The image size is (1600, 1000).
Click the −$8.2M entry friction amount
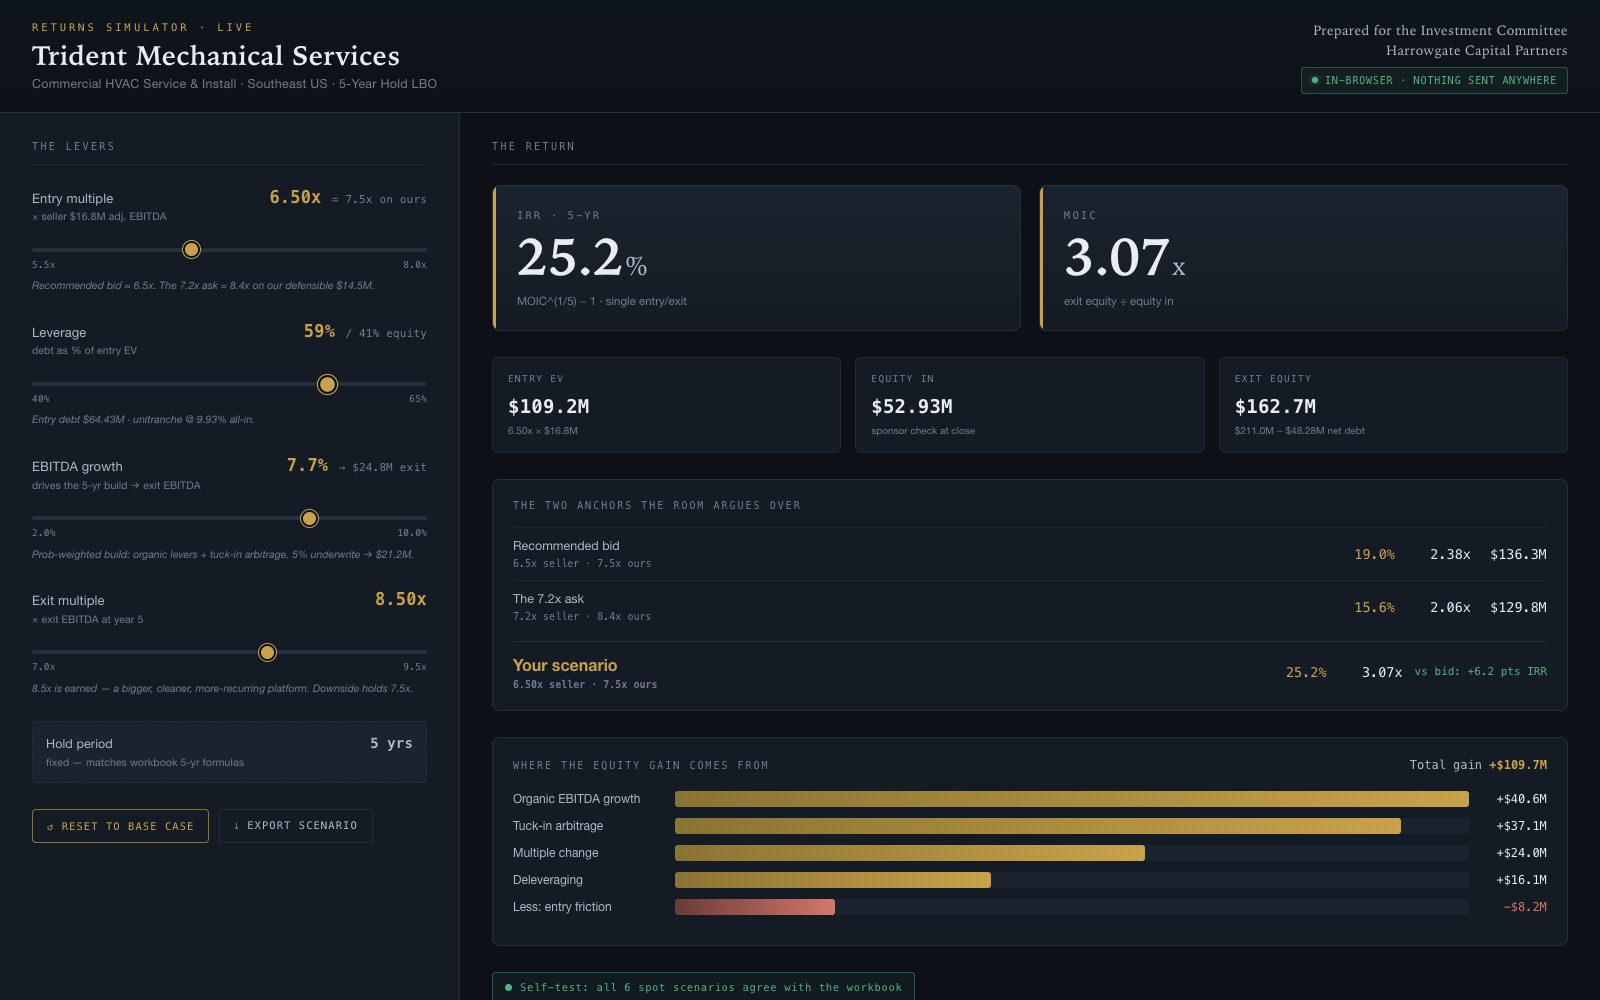coord(1524,907)
